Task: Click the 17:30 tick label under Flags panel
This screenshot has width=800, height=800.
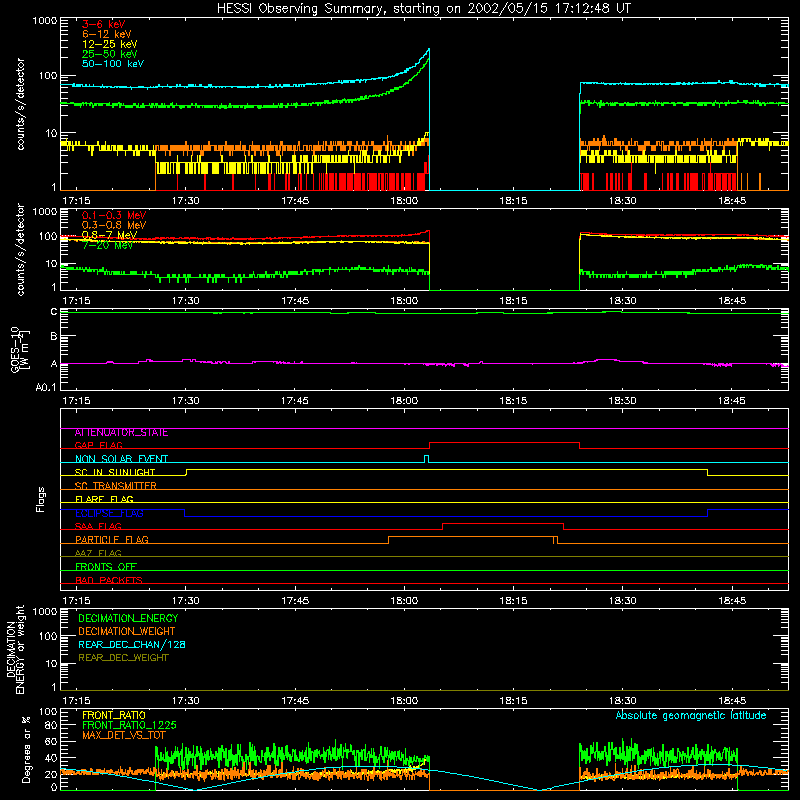Action: click(x=186, y=601)
